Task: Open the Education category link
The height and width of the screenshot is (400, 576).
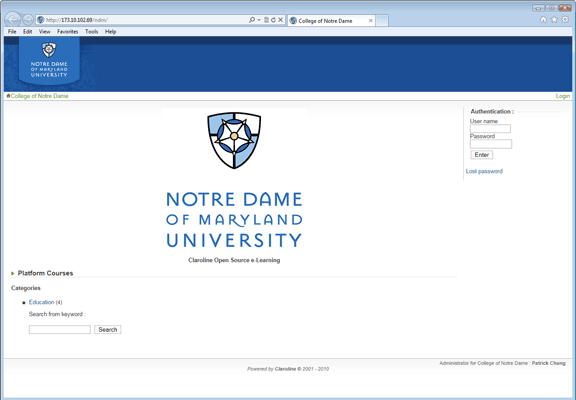Action: (x=42, y=302)
